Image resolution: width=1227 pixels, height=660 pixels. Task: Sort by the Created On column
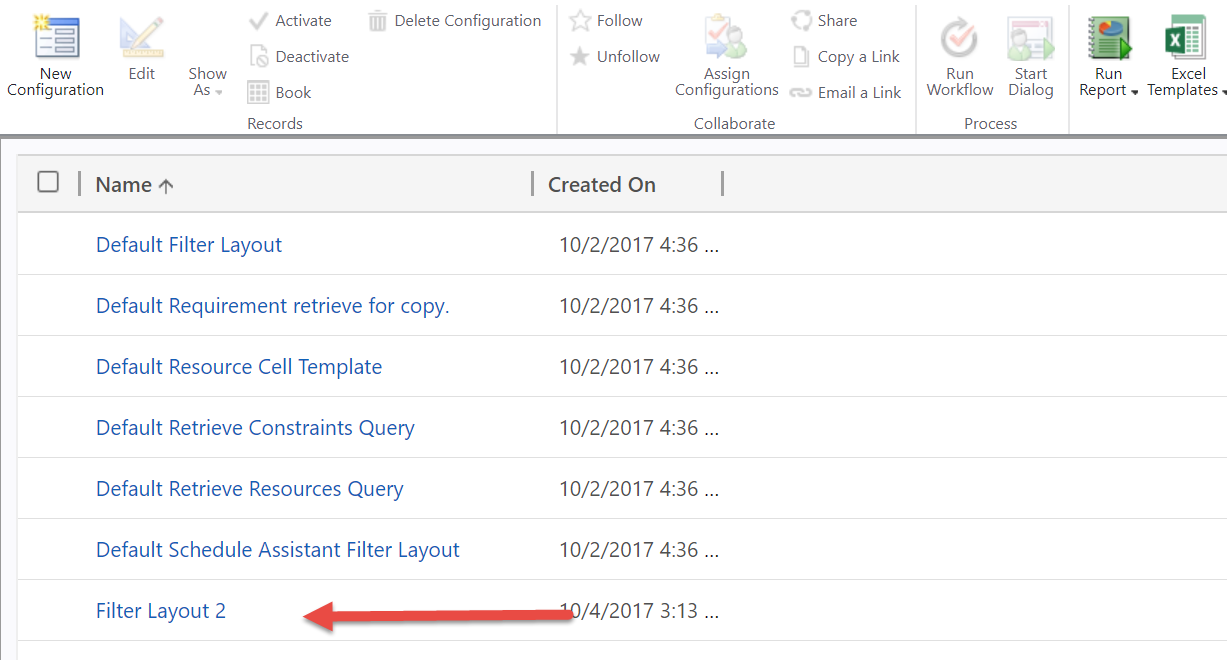(602, 185)
